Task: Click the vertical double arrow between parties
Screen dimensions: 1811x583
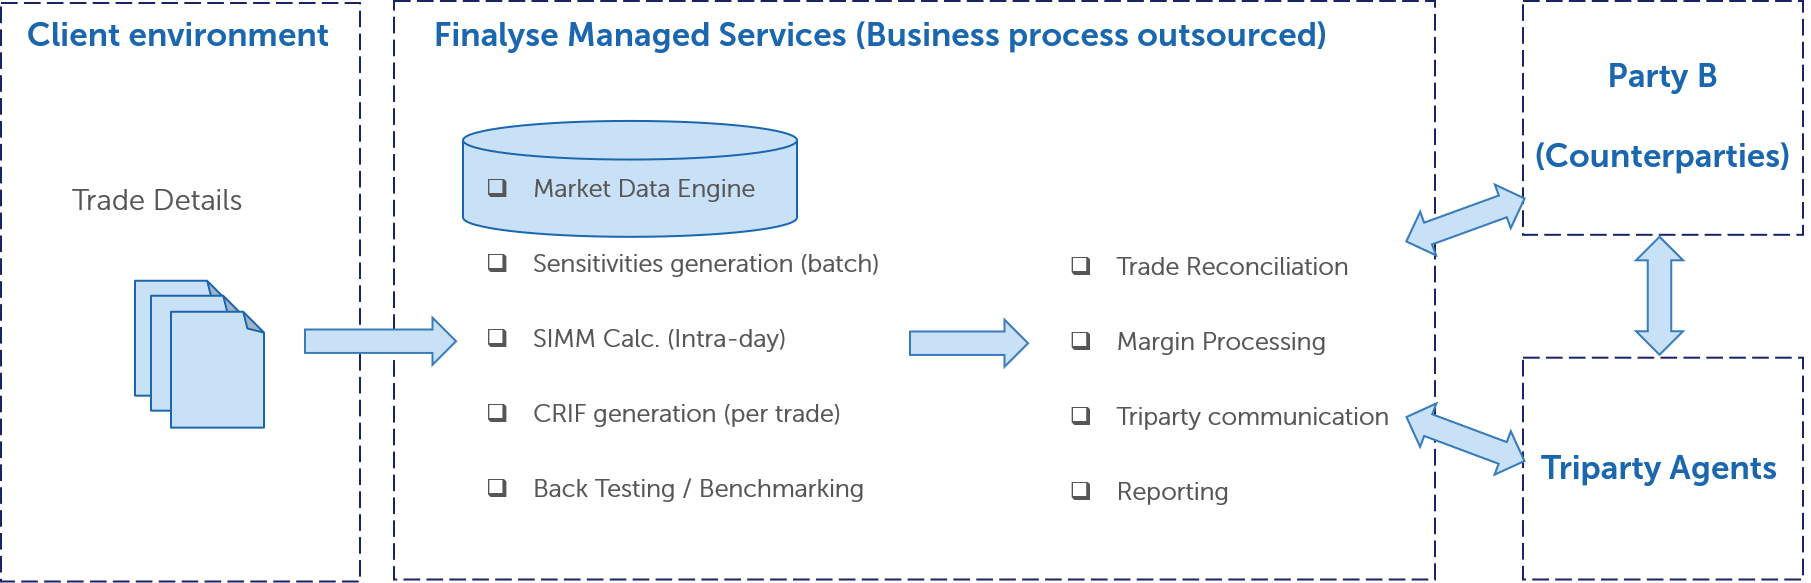Action: tap(1660, 296)
